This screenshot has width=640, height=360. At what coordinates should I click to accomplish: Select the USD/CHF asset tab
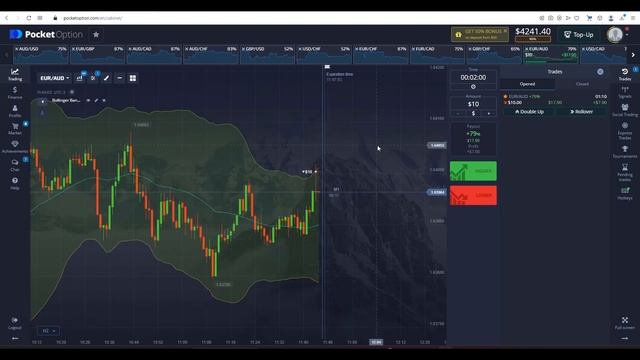tap(324, 55)
